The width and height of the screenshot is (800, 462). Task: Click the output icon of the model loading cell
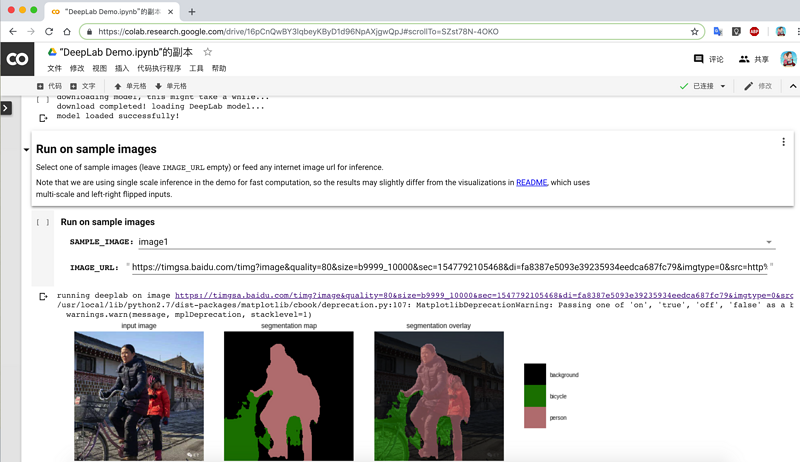click(43, 118)
